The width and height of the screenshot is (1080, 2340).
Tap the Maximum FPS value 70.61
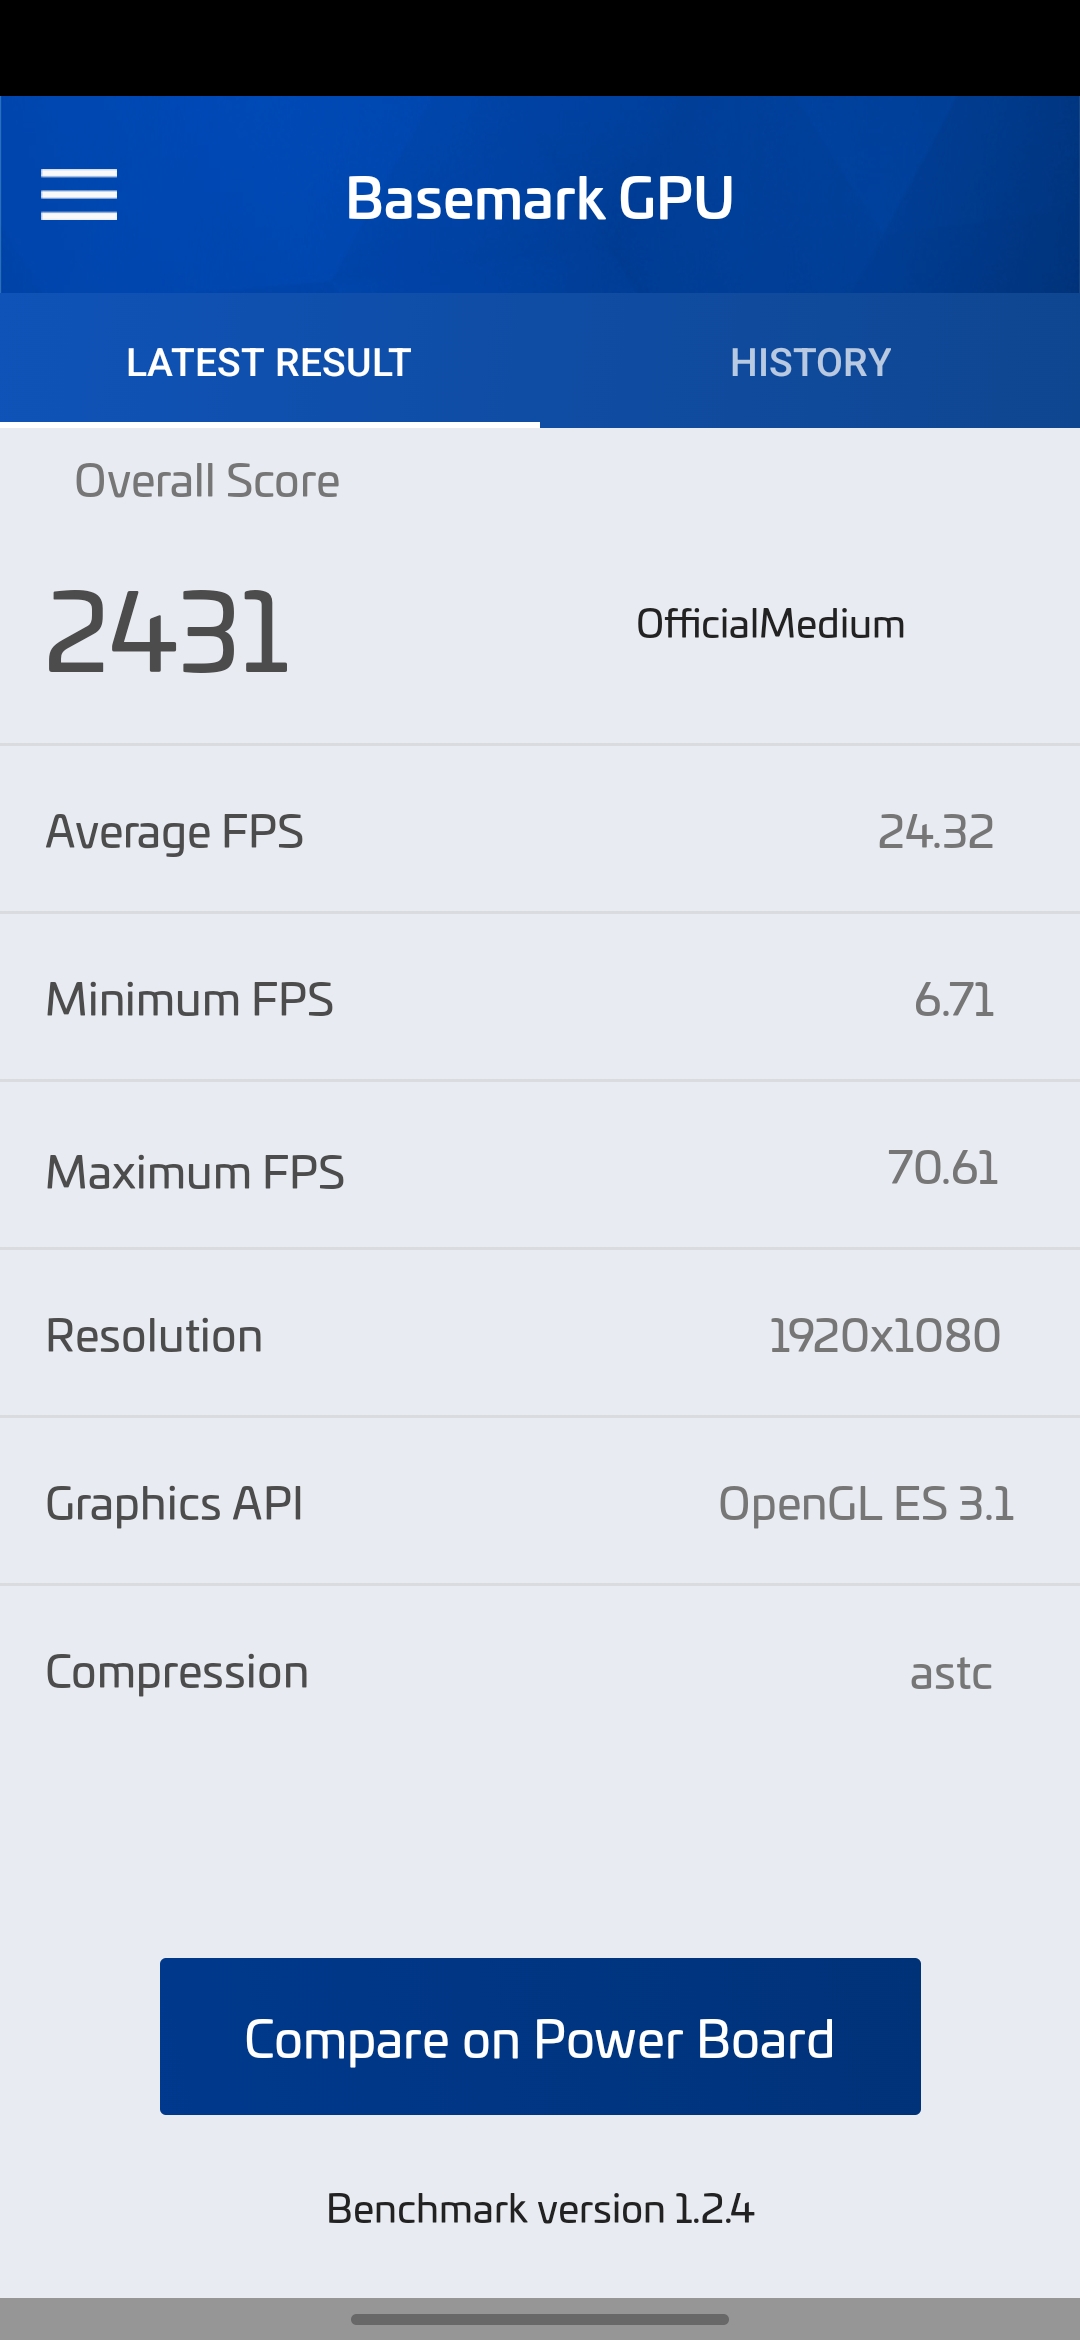pyautogui.click(x=942, y=1167)
